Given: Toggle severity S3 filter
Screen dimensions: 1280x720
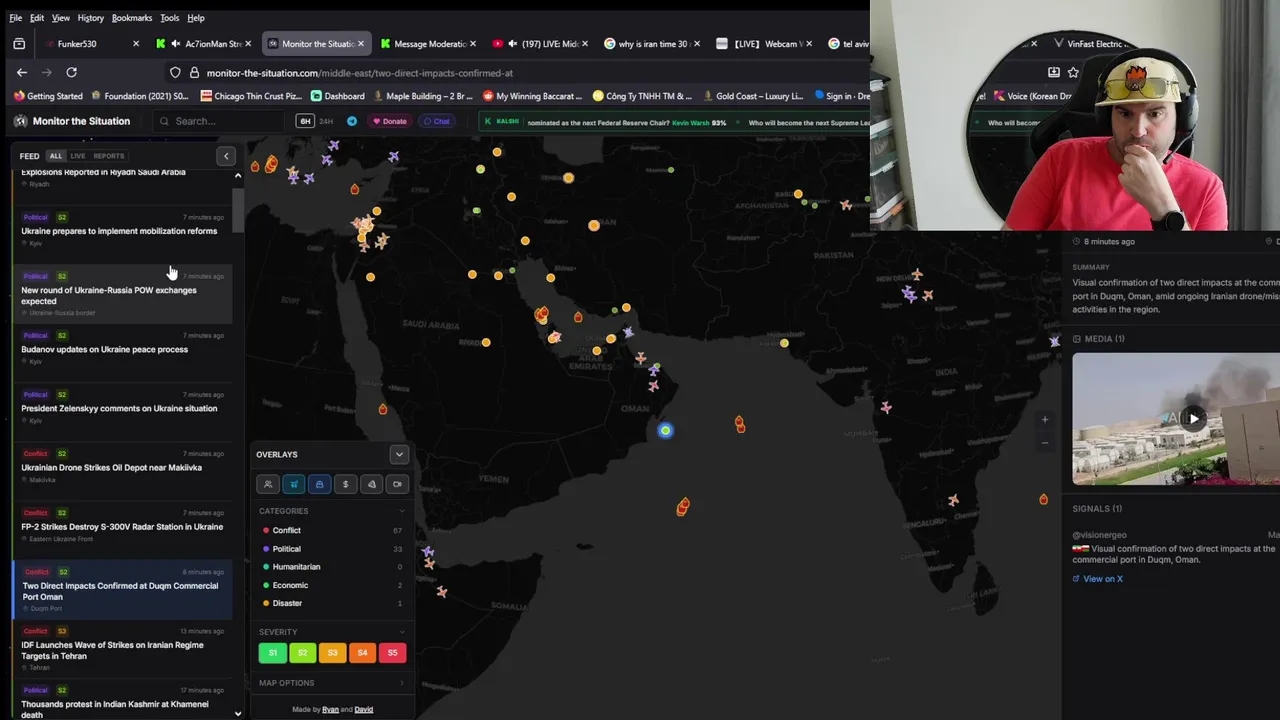Looking at the screenshot, I should pos(332,653).
